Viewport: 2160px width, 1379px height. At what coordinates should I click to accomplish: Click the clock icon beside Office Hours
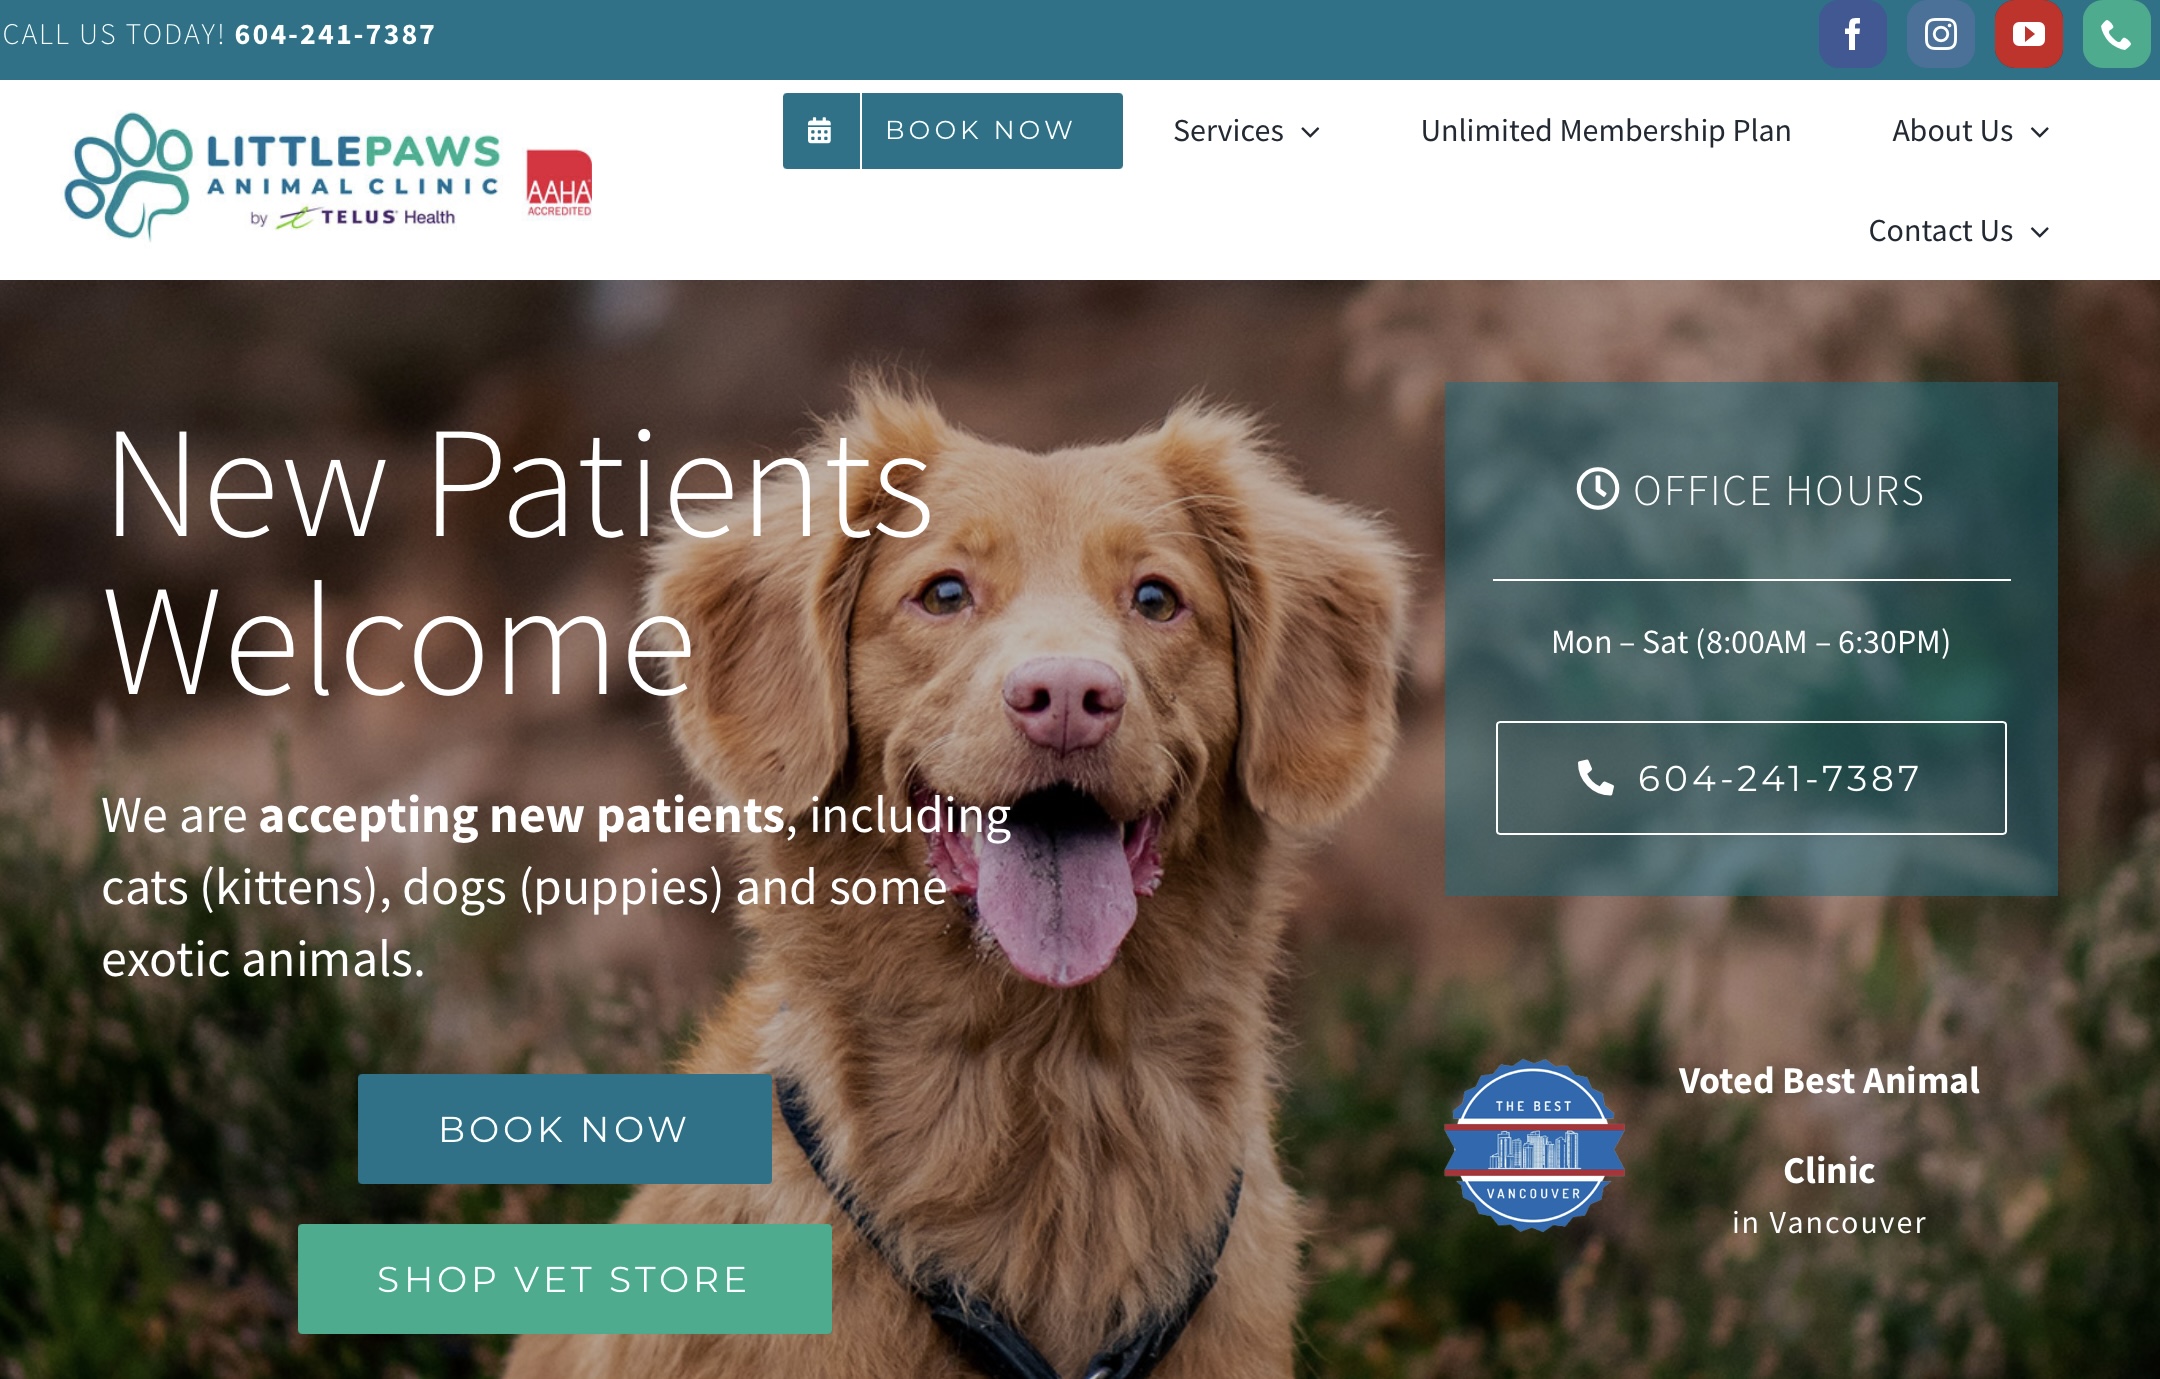(x=1597, y=490)
